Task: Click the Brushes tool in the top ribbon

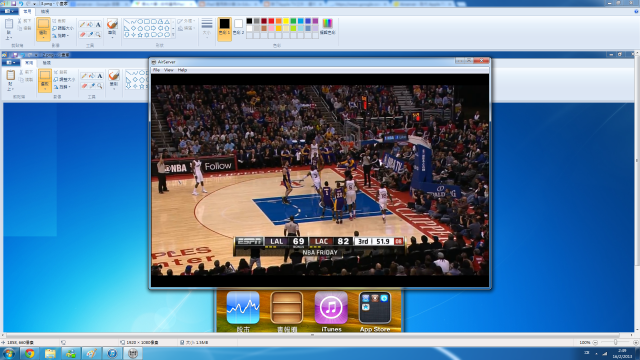Action: coord(112,24)
